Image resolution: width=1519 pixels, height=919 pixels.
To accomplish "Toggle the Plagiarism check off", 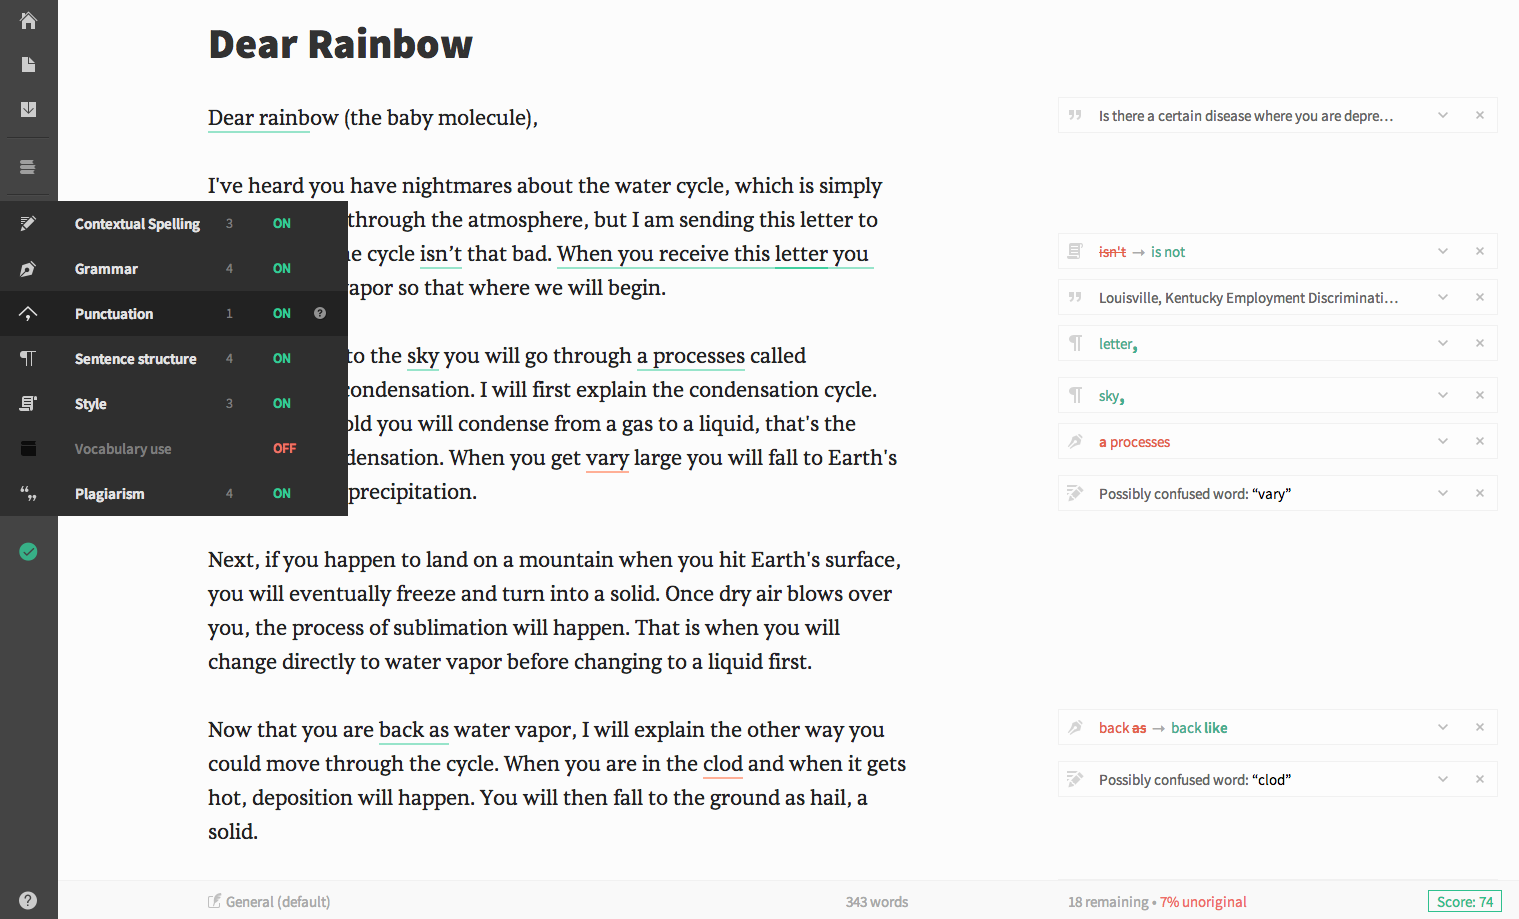I will (x=282, y=494).
